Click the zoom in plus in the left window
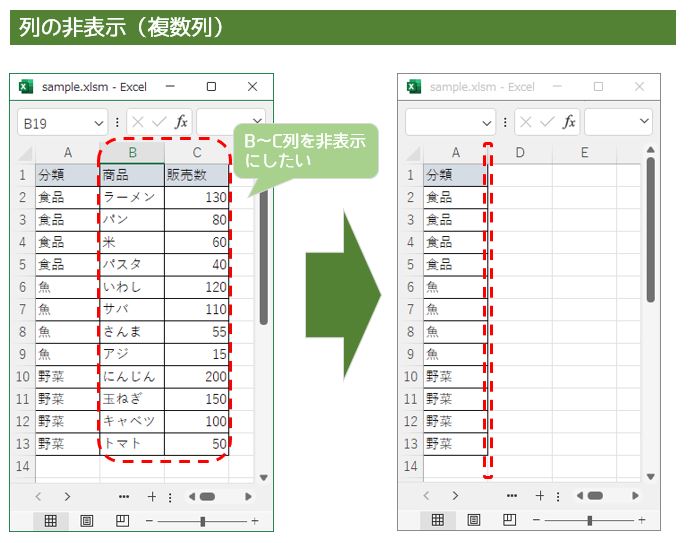The height and width of the screenshot is (543, 689). coord(255,521)
